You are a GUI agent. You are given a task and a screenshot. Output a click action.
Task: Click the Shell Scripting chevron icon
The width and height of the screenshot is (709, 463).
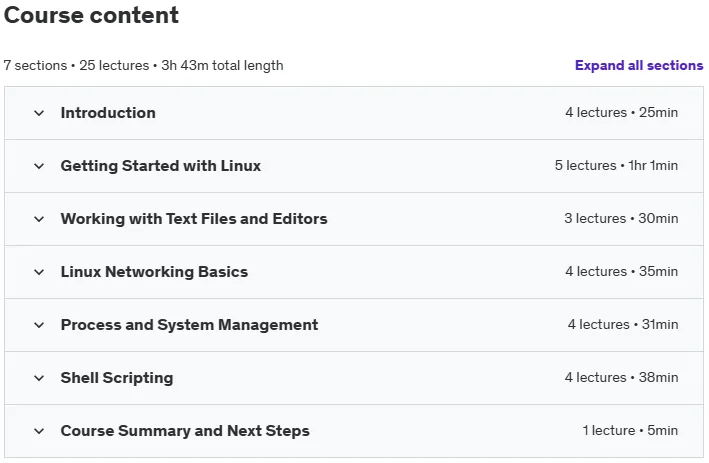click(39, 378)
